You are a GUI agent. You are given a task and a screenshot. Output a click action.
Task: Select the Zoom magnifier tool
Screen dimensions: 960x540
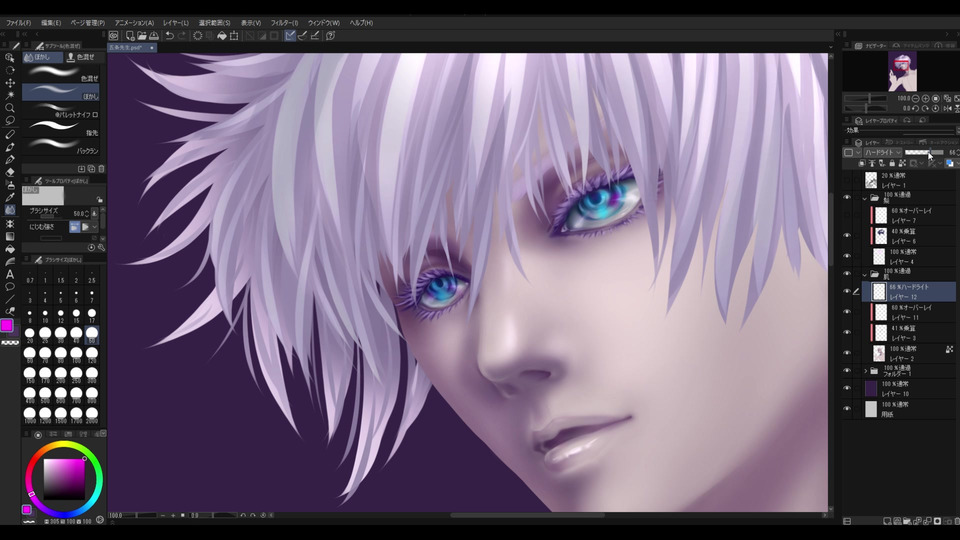pos(10,108)
